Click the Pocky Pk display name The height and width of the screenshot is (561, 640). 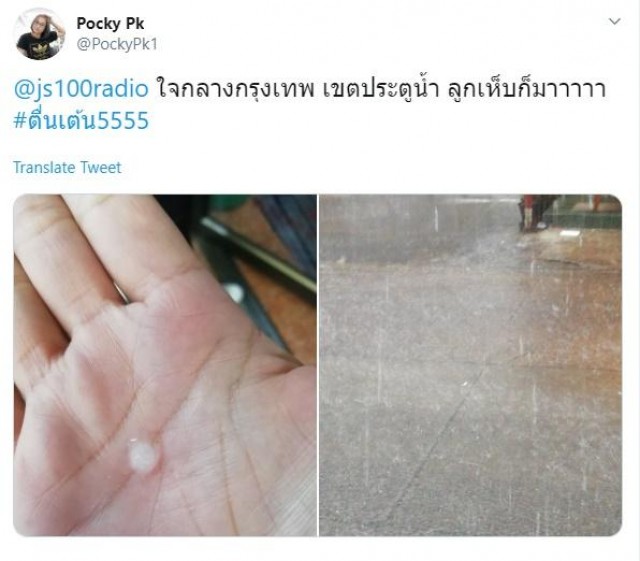coord(110,24)
